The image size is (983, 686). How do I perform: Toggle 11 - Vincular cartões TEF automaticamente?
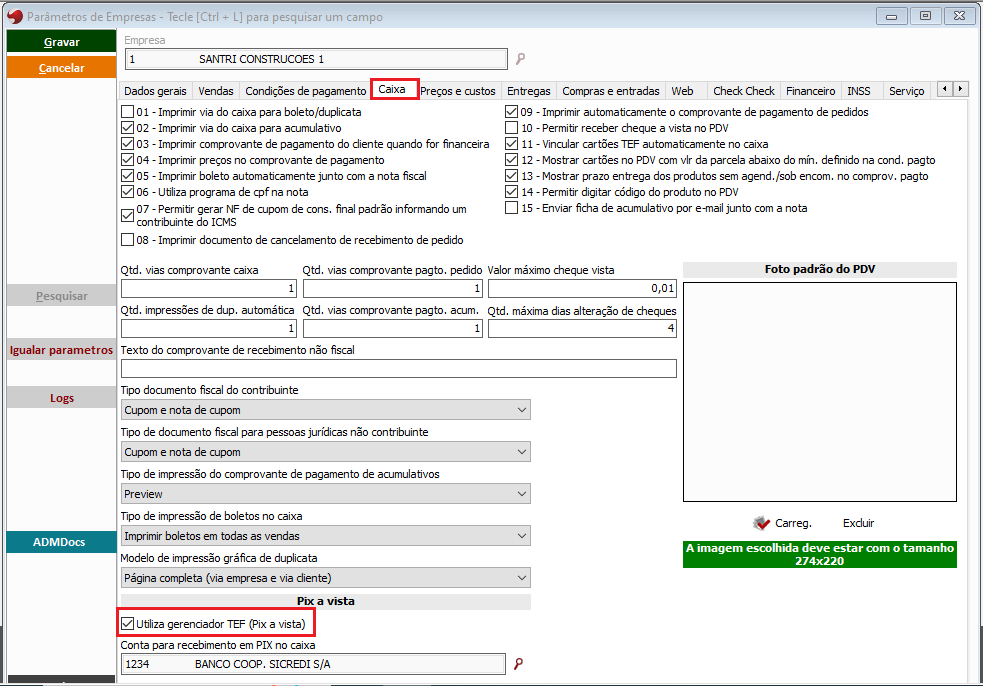point(511,144)
